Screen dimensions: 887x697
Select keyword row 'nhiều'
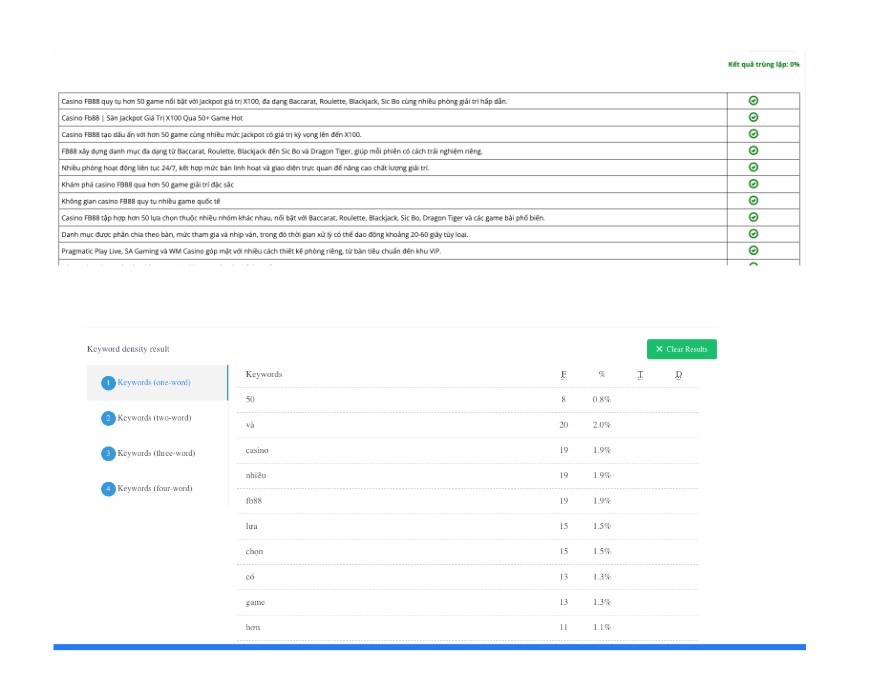click(x=467, y=476)
